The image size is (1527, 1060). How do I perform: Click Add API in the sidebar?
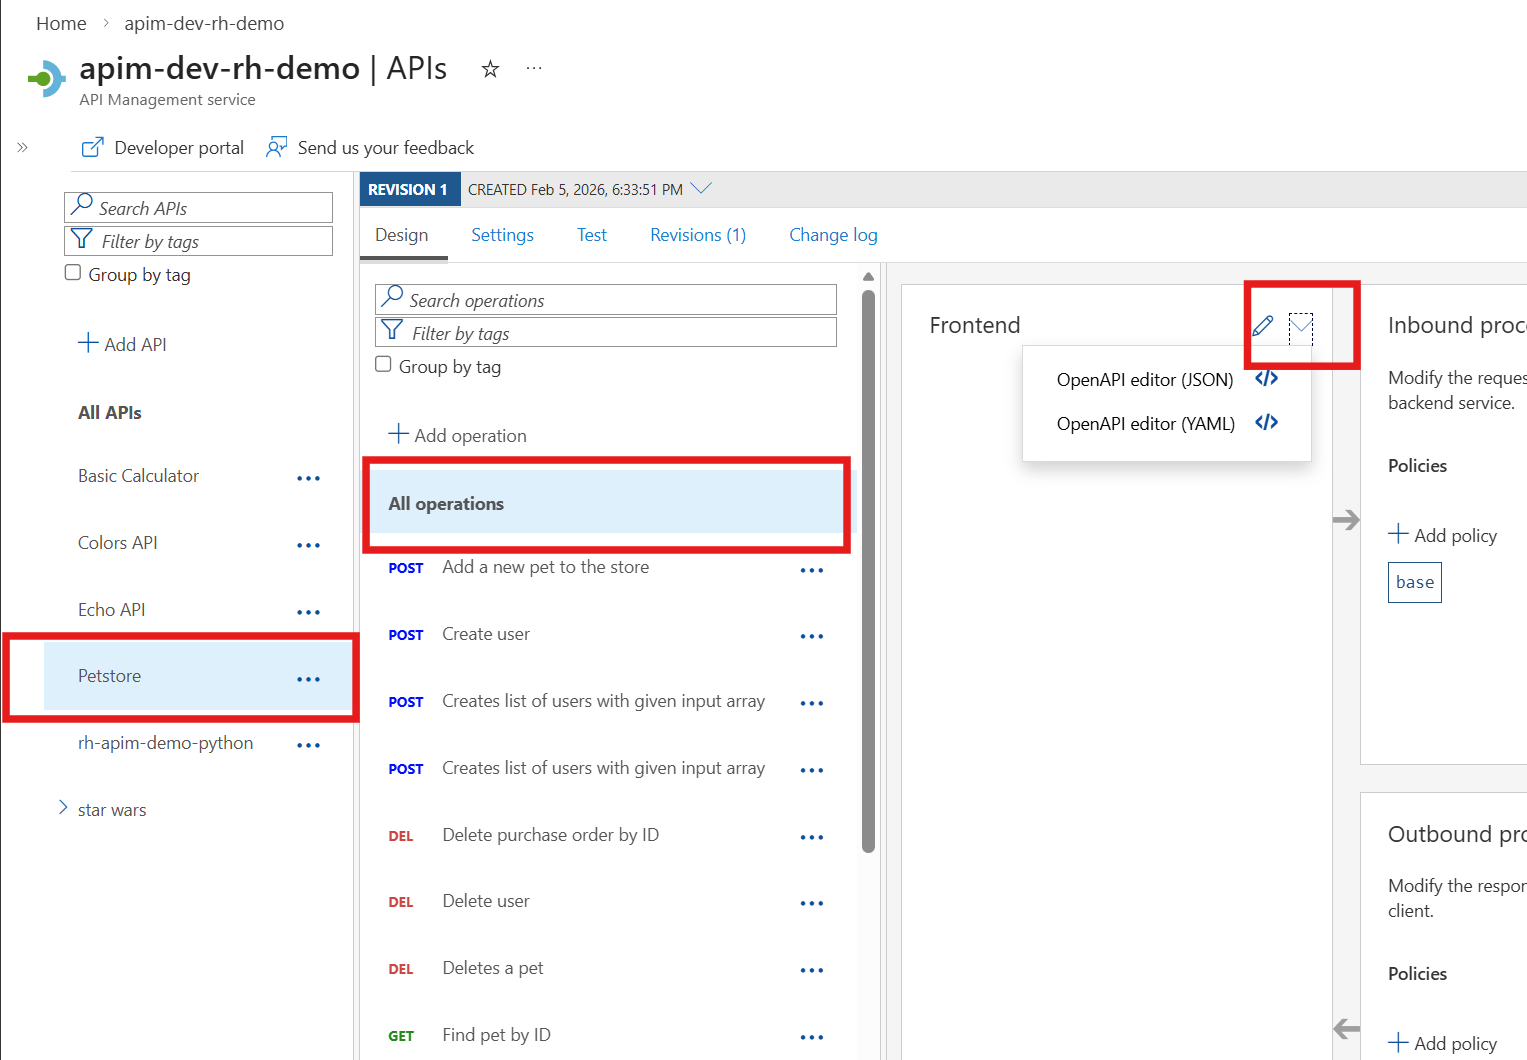tap(122, 344)
